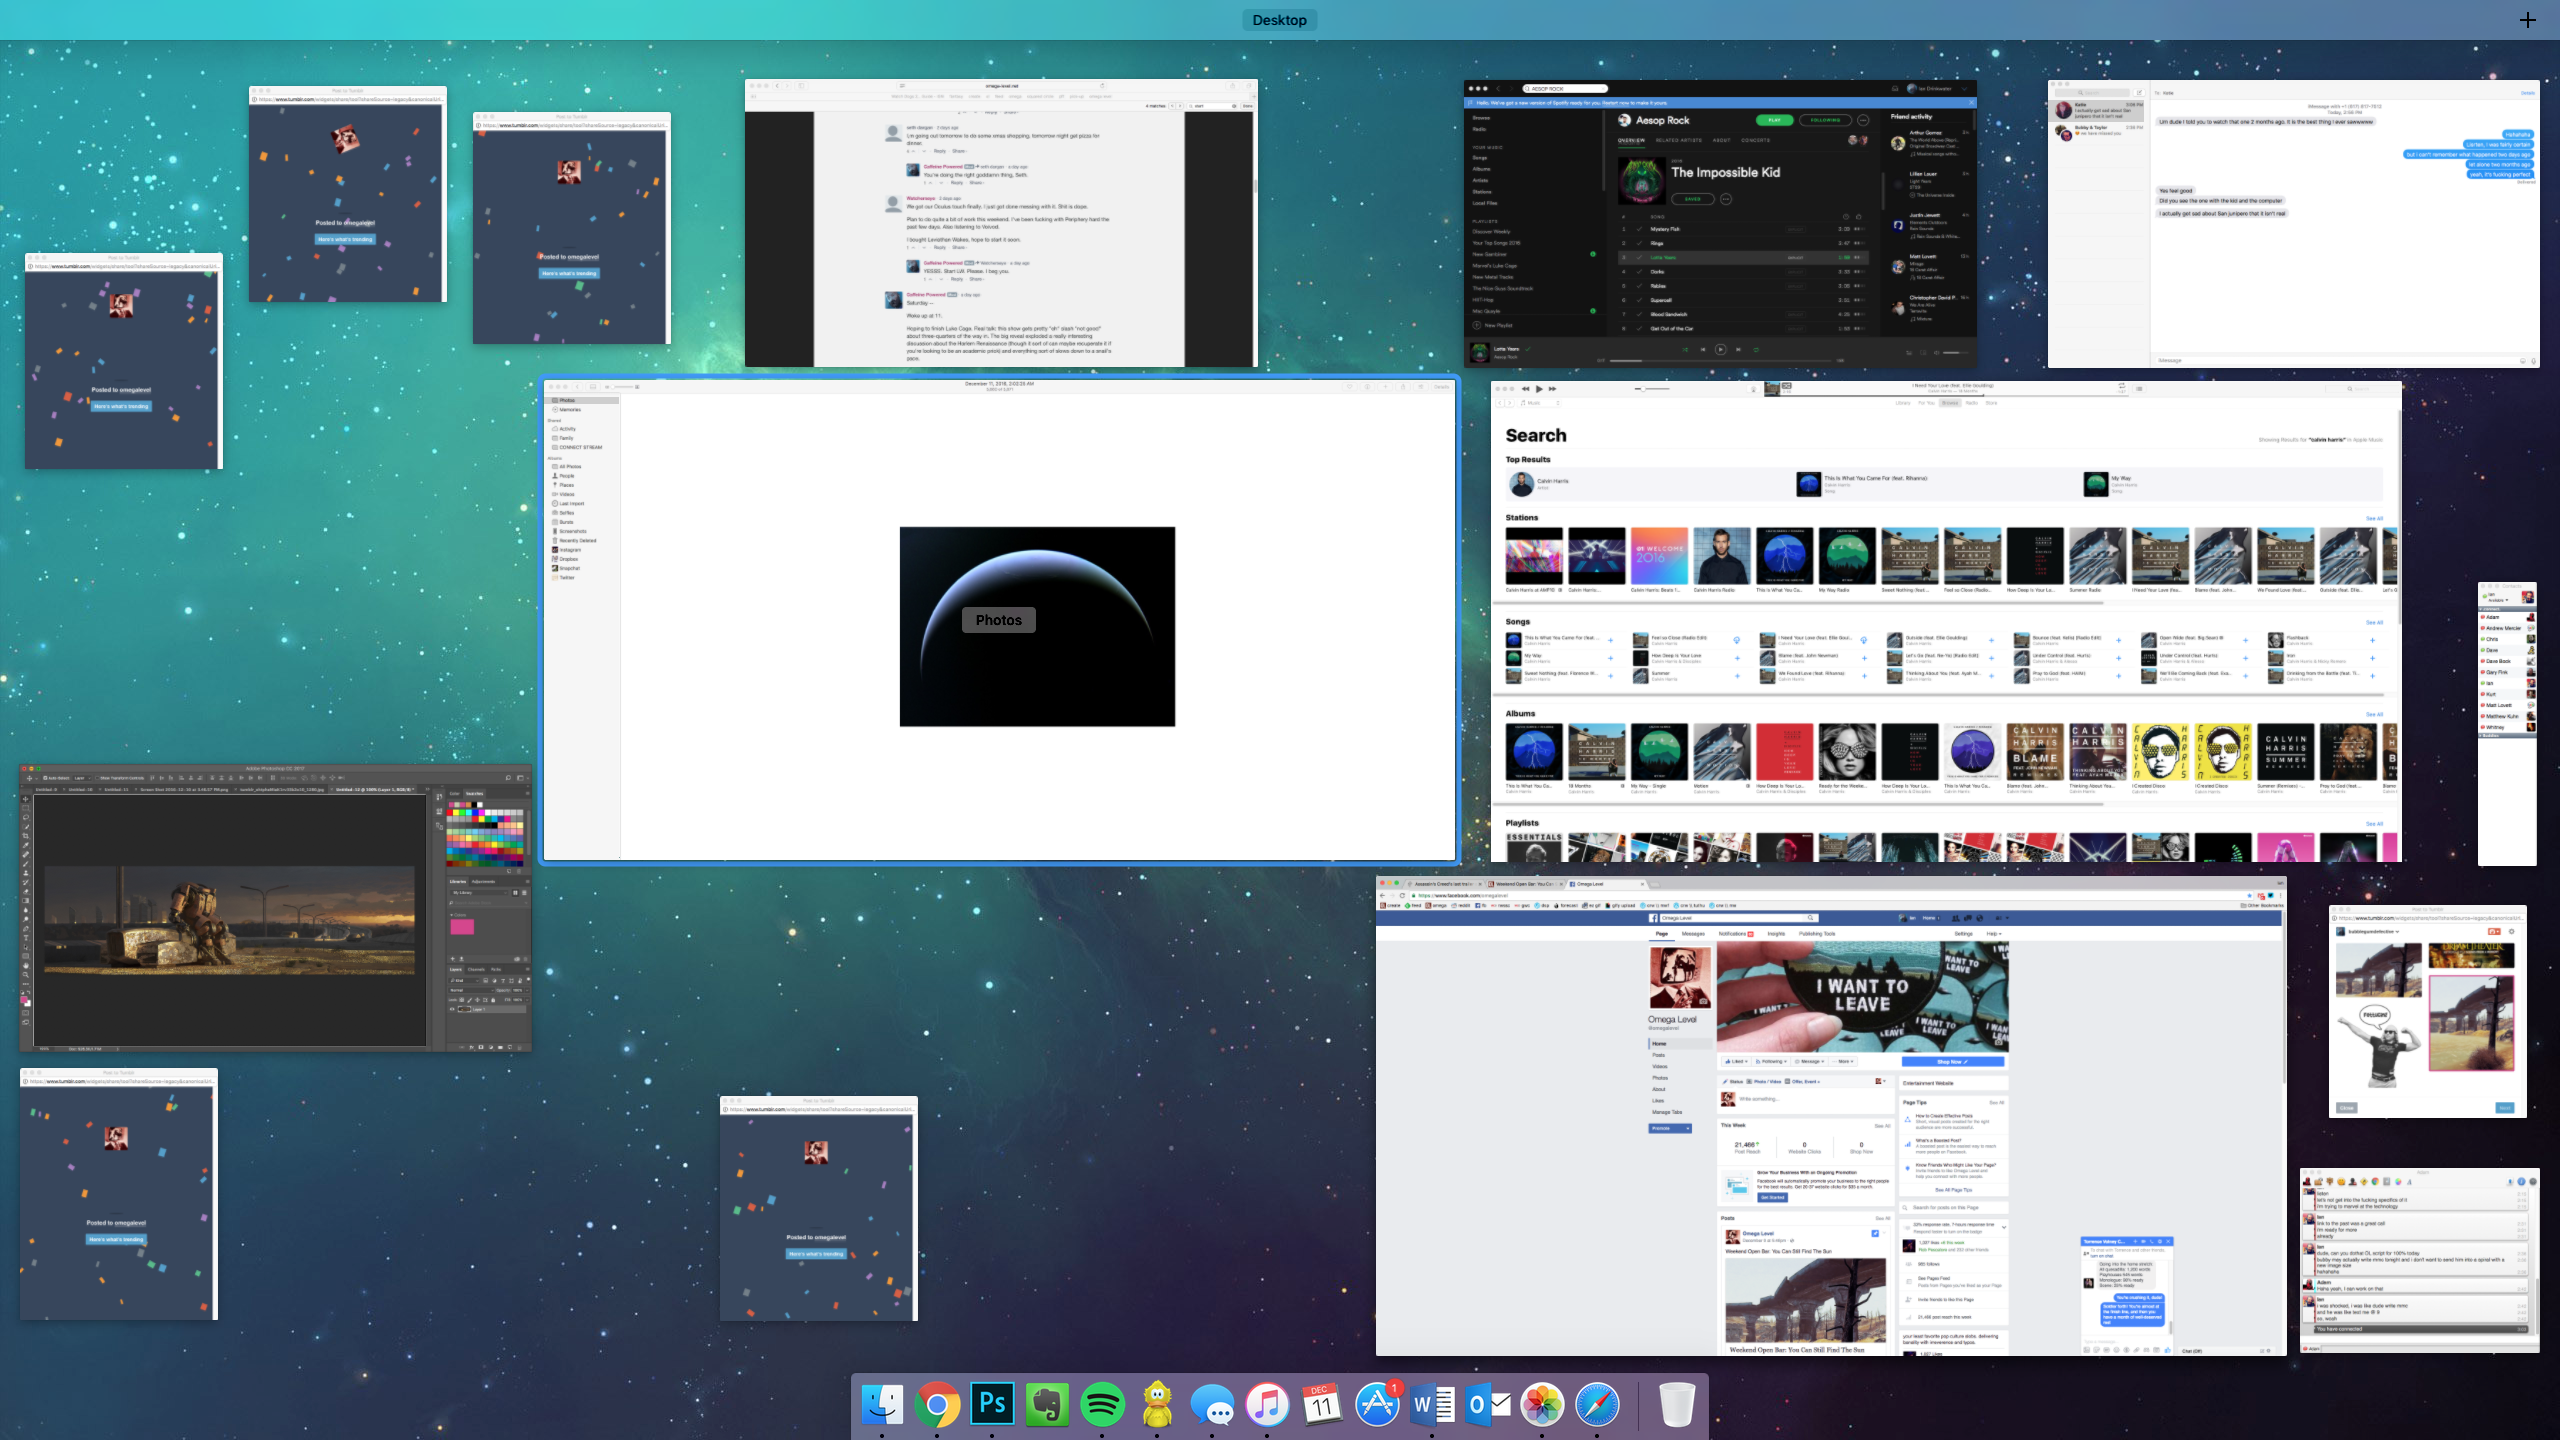Click Spotify's volume speaker icon
The image size is (2560, 1440).
pos(1936,352)
